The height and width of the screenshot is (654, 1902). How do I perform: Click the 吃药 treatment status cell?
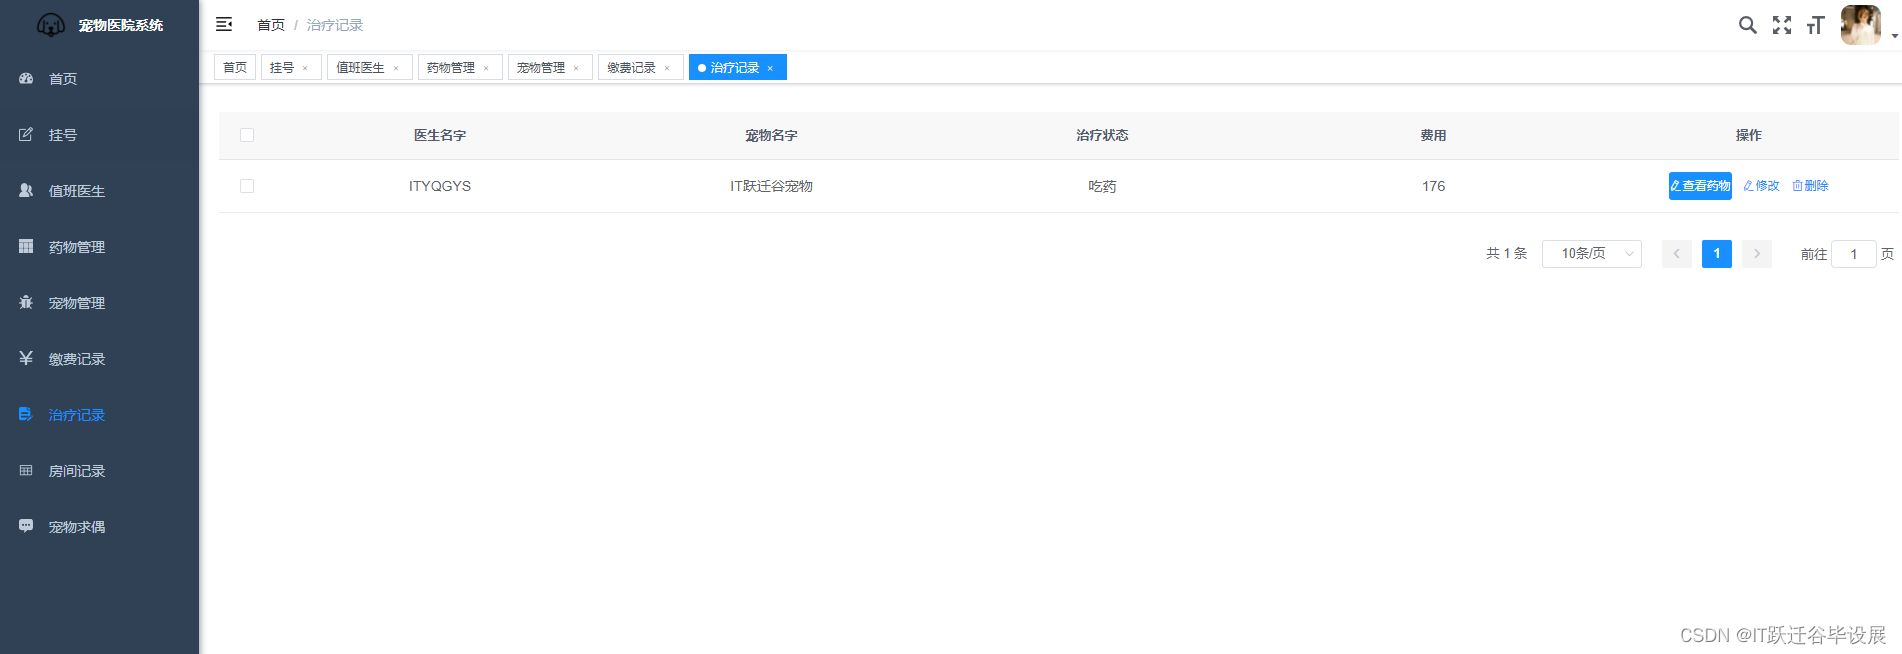[x=1102, y=186]
